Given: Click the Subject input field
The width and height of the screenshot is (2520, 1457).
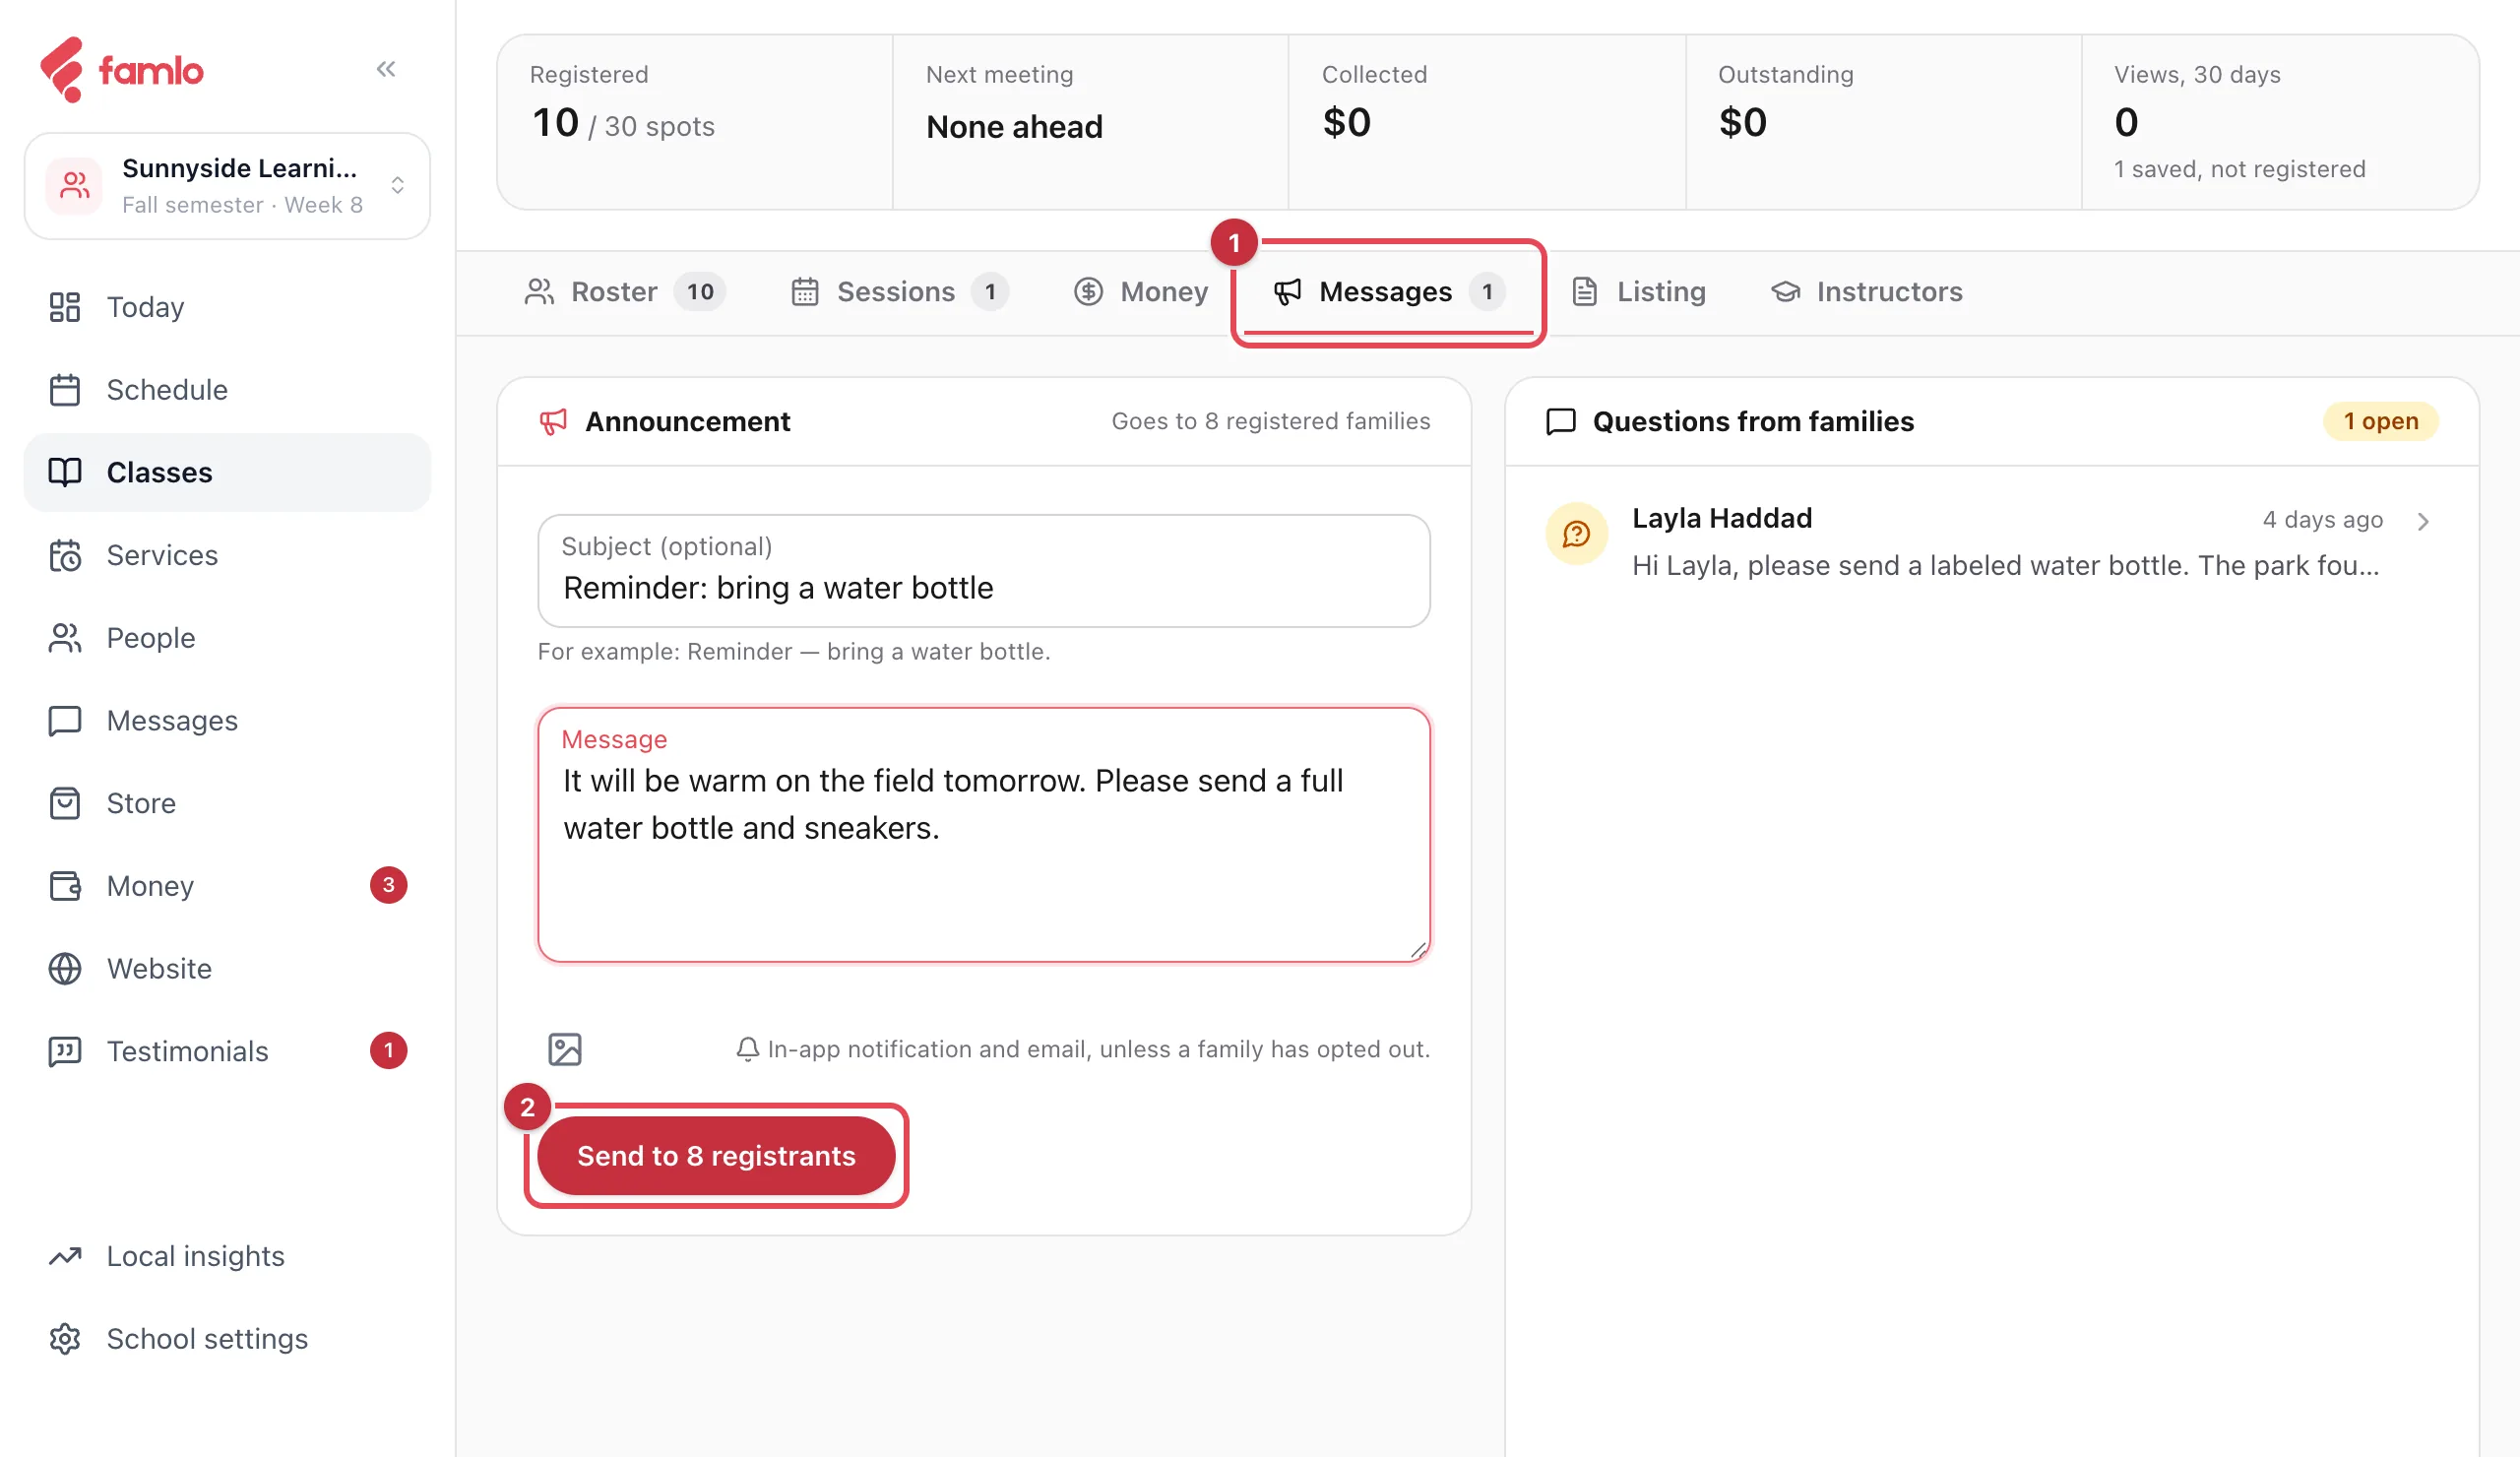Looking at the screenshot, I should pos(983,571).
